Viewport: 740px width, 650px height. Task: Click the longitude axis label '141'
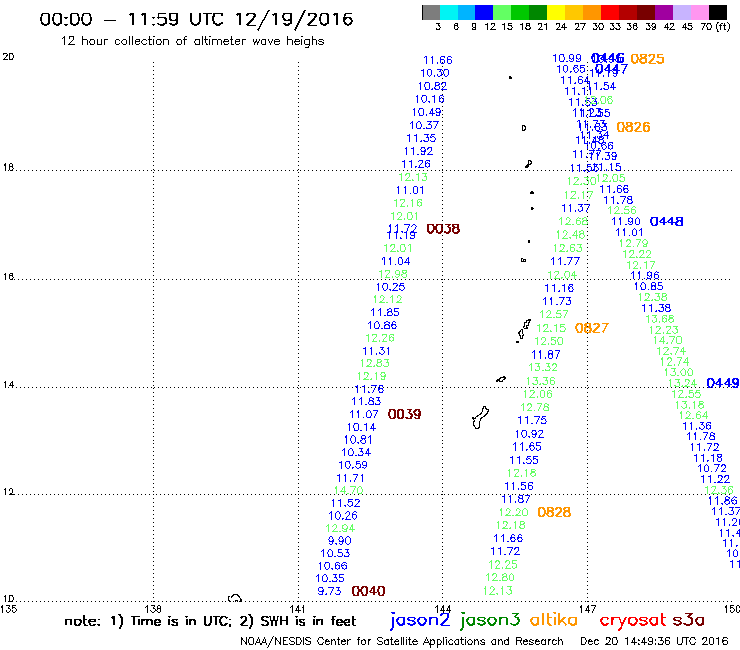(298, 609)
